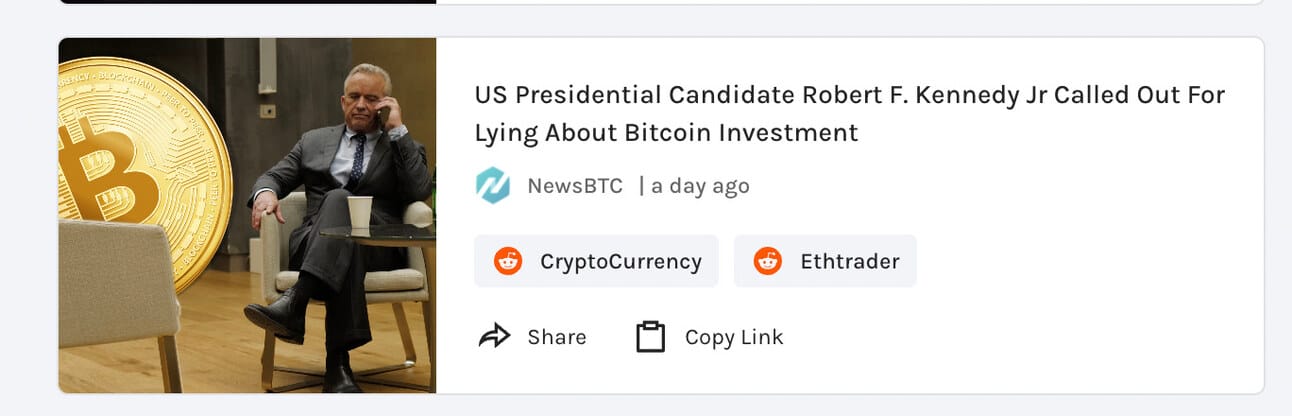Image resolution: width=1292 pixels, height=416 pixels.
Task: Click "Lying About Bitcoin Investment" headline line
Action: coord(666,133)
